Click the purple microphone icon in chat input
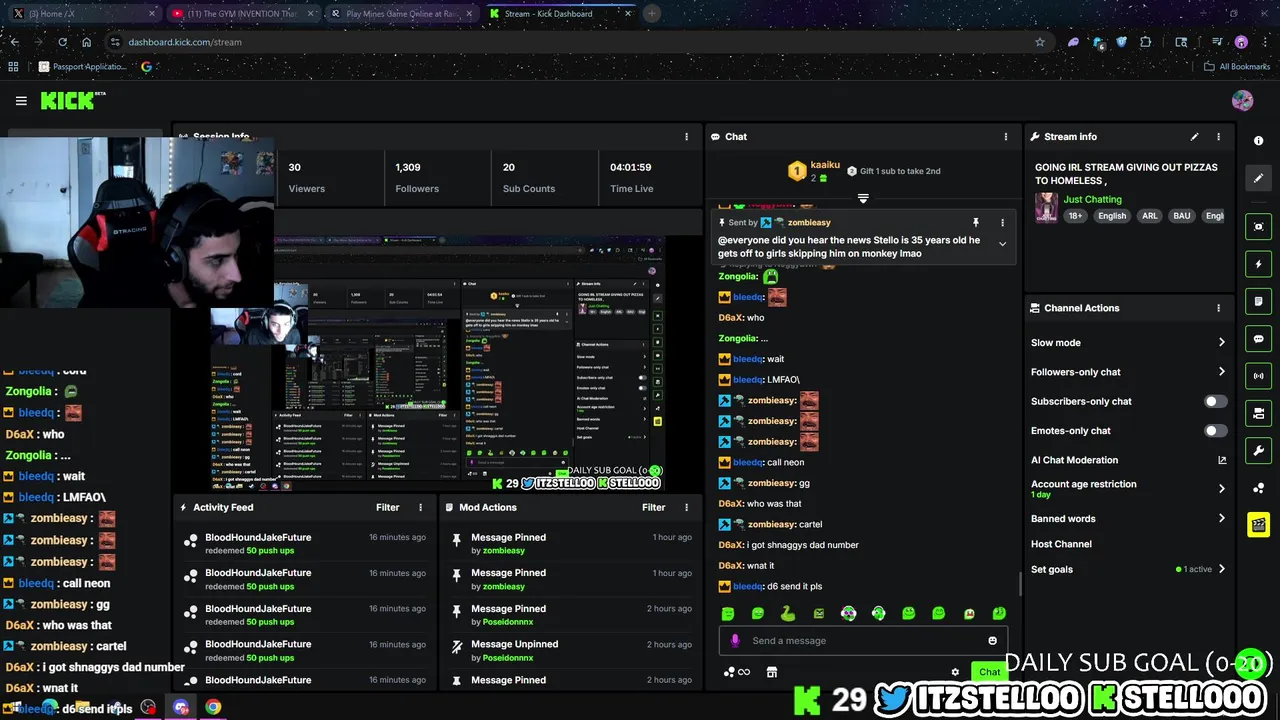Viewport: 1280px width, 720px height. pyautogui.click(x=735, y=641)
